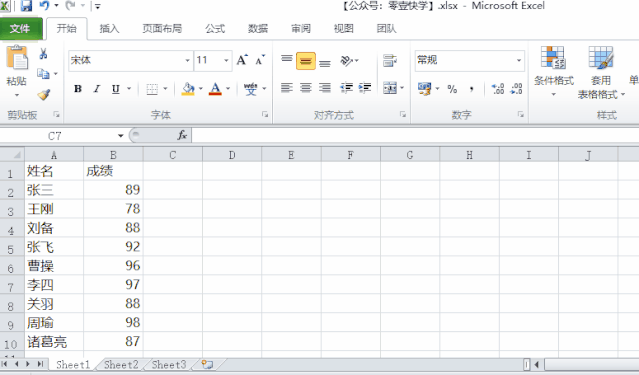Viewport: 639px width, 375px height.
Task: Open the 常规 number format dropdown
Action: [519, 60]
